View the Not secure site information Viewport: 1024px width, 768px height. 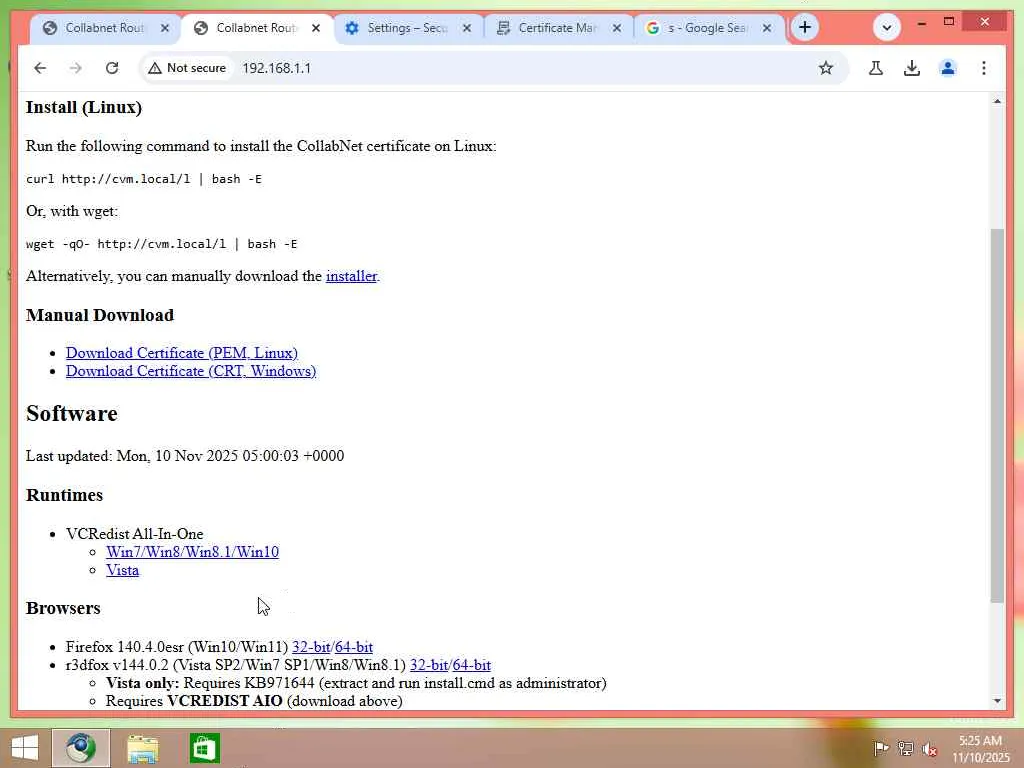coord(187,68)
